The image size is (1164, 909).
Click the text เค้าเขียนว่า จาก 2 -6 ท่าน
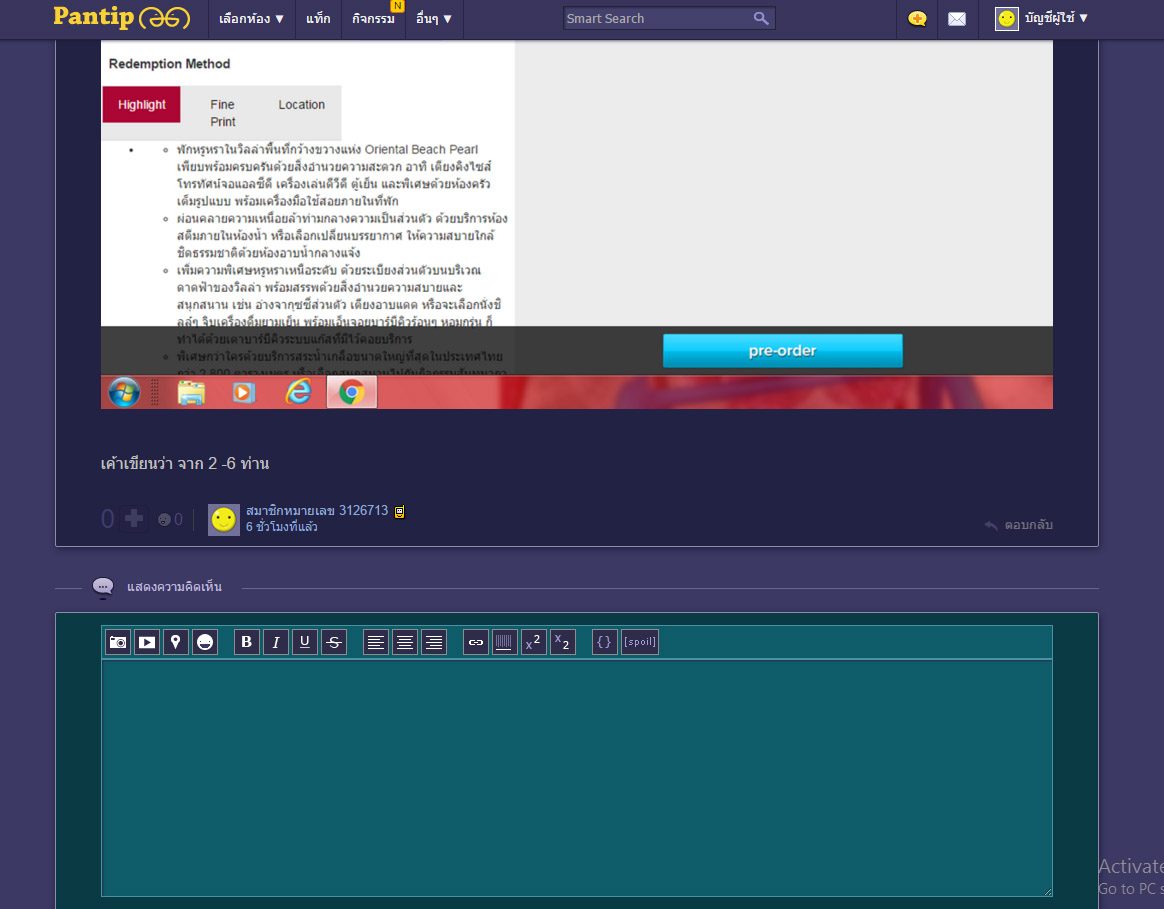(185, 463)
